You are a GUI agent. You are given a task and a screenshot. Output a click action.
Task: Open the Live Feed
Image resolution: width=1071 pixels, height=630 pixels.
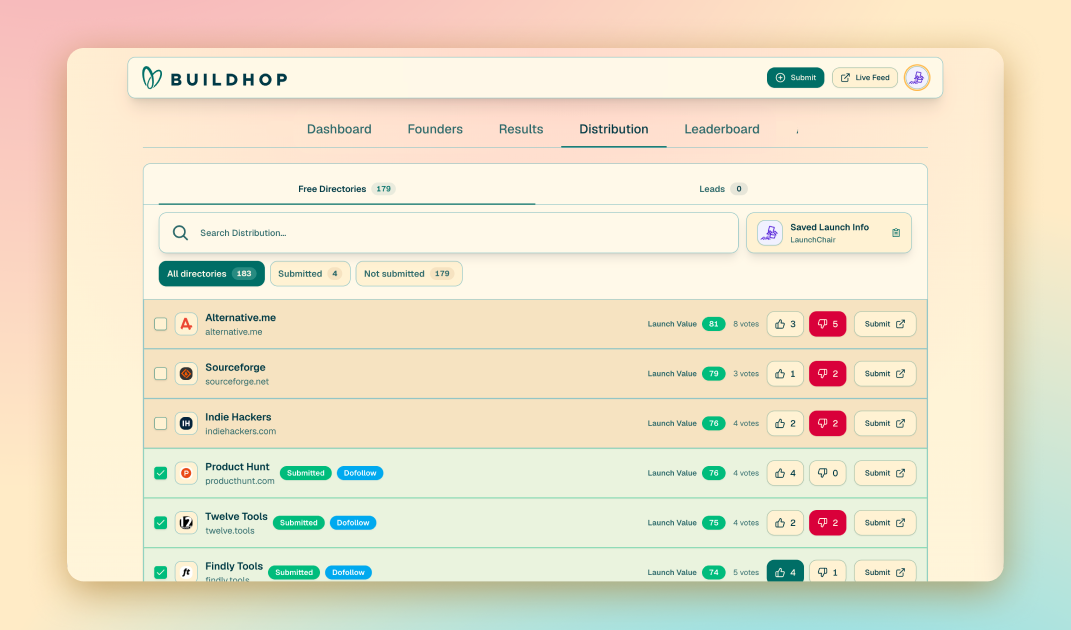click(865, 78)
